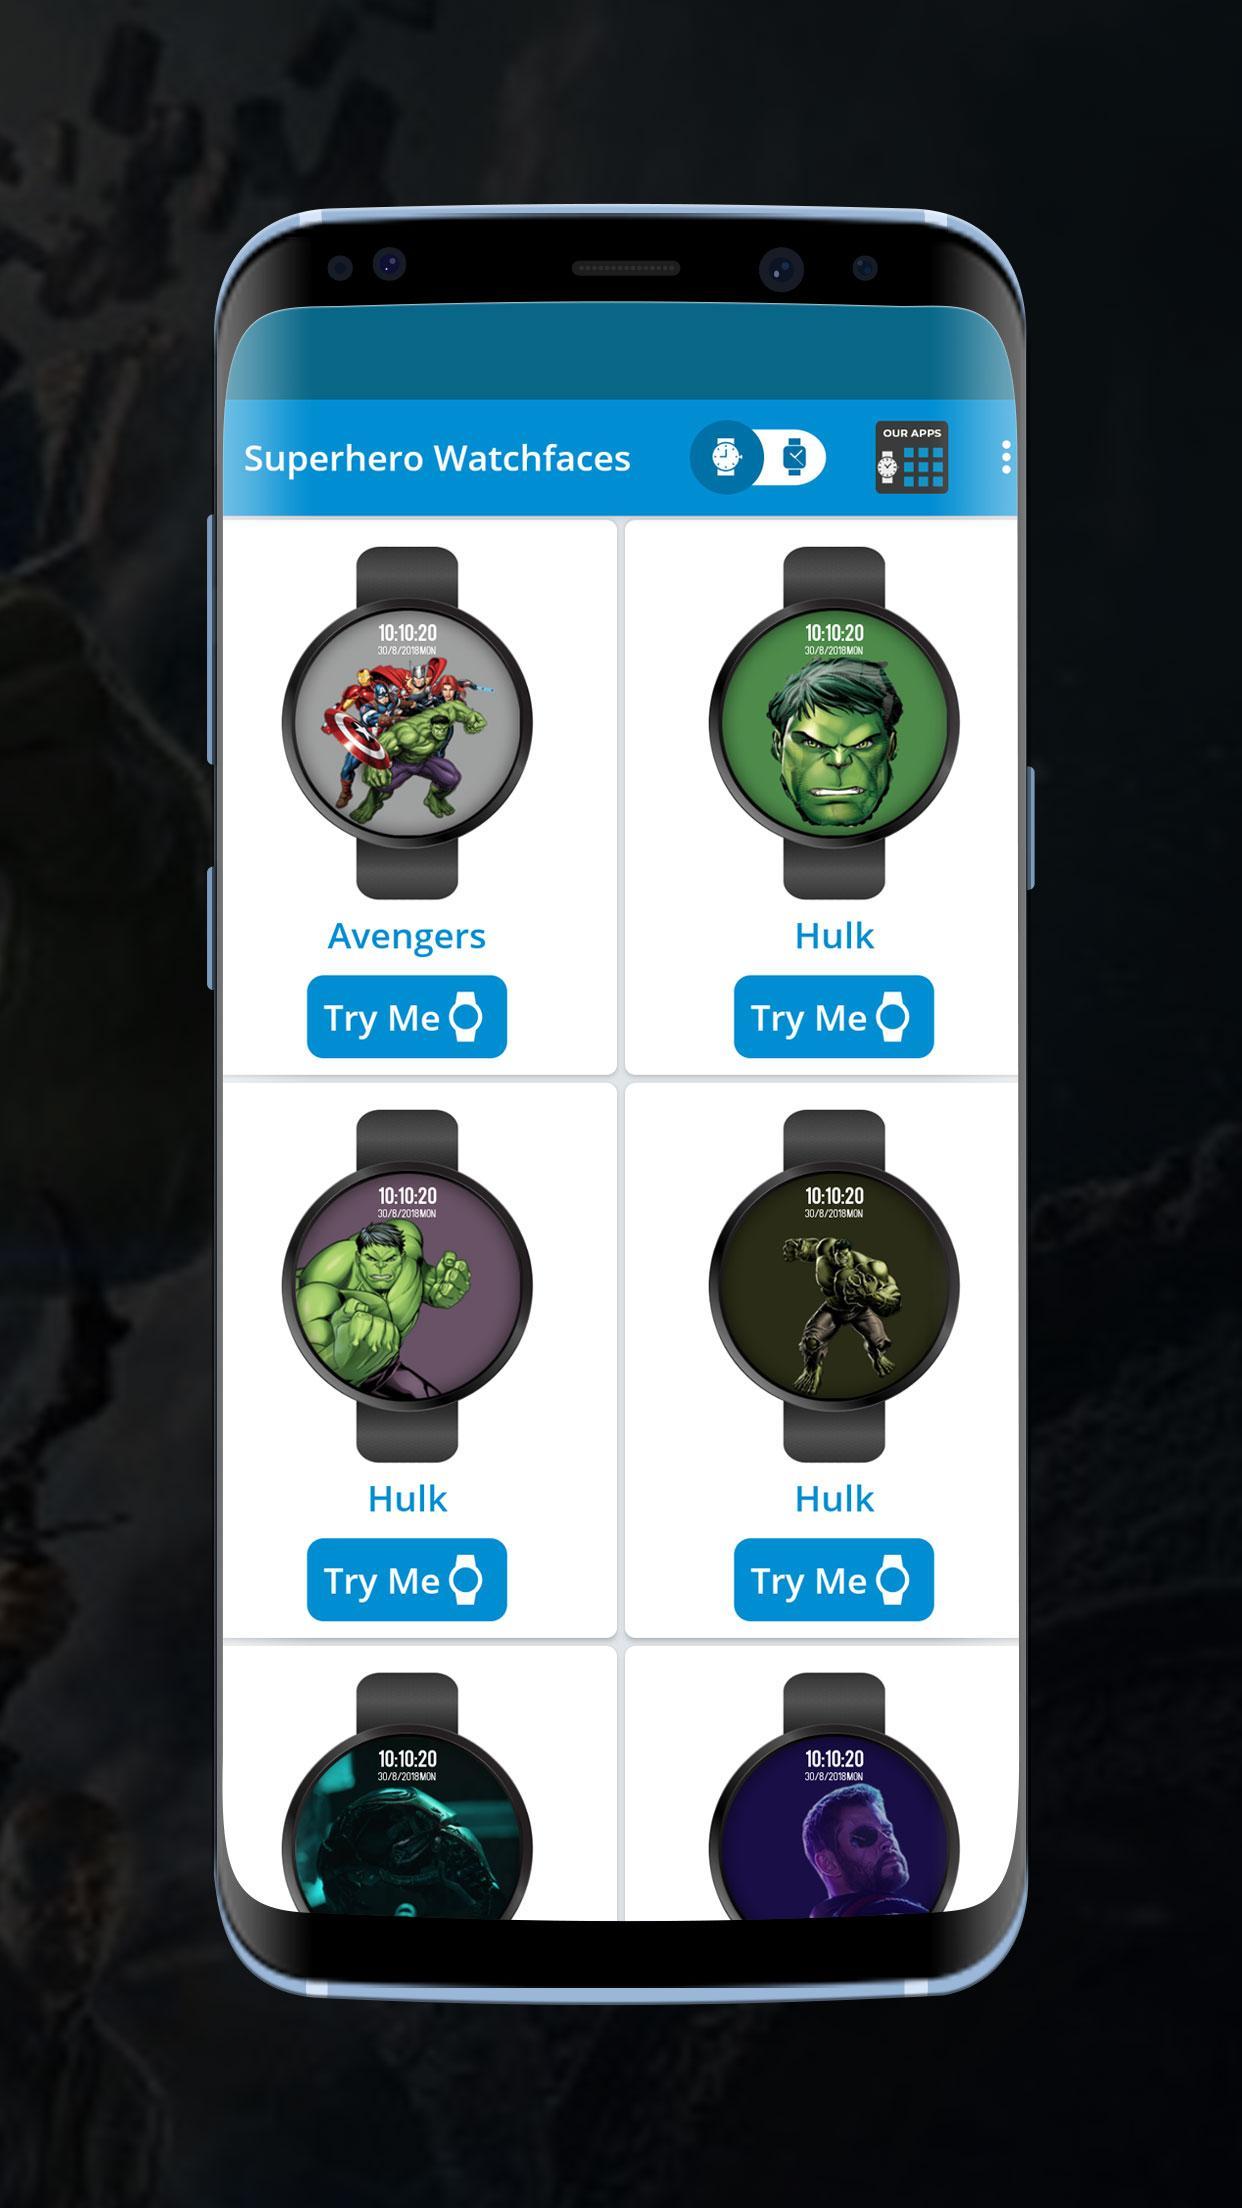Click the Superhero Watchfaces app title
The width and height of the screenshot is (1242, 2208).
pyautogui.click(x=437, y=458)
